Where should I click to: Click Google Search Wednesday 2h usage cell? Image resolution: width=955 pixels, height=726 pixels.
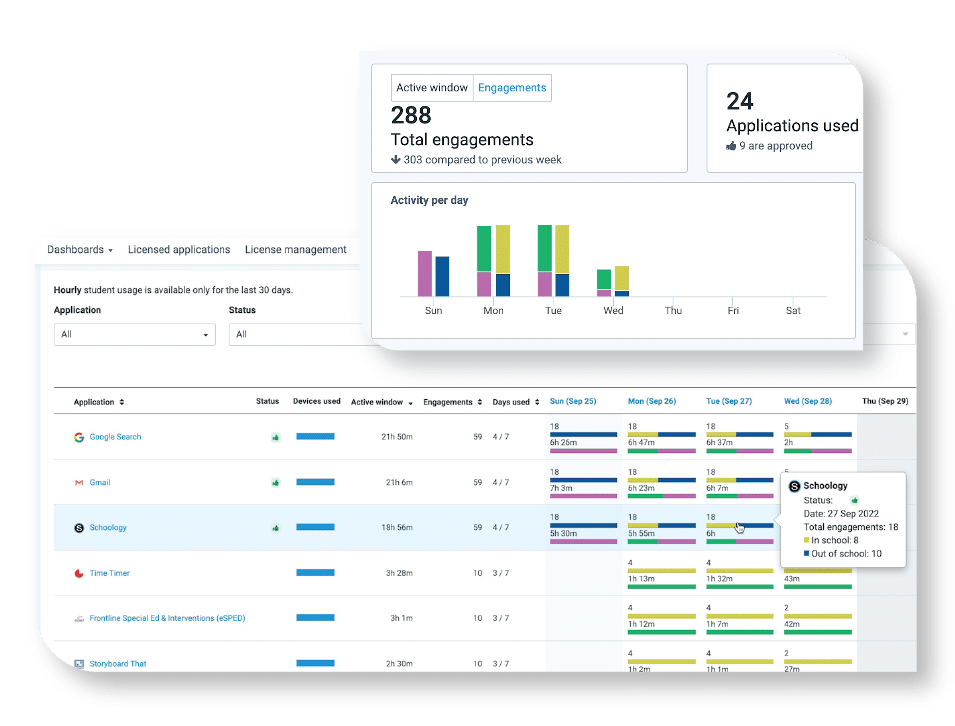coord(817,437)
